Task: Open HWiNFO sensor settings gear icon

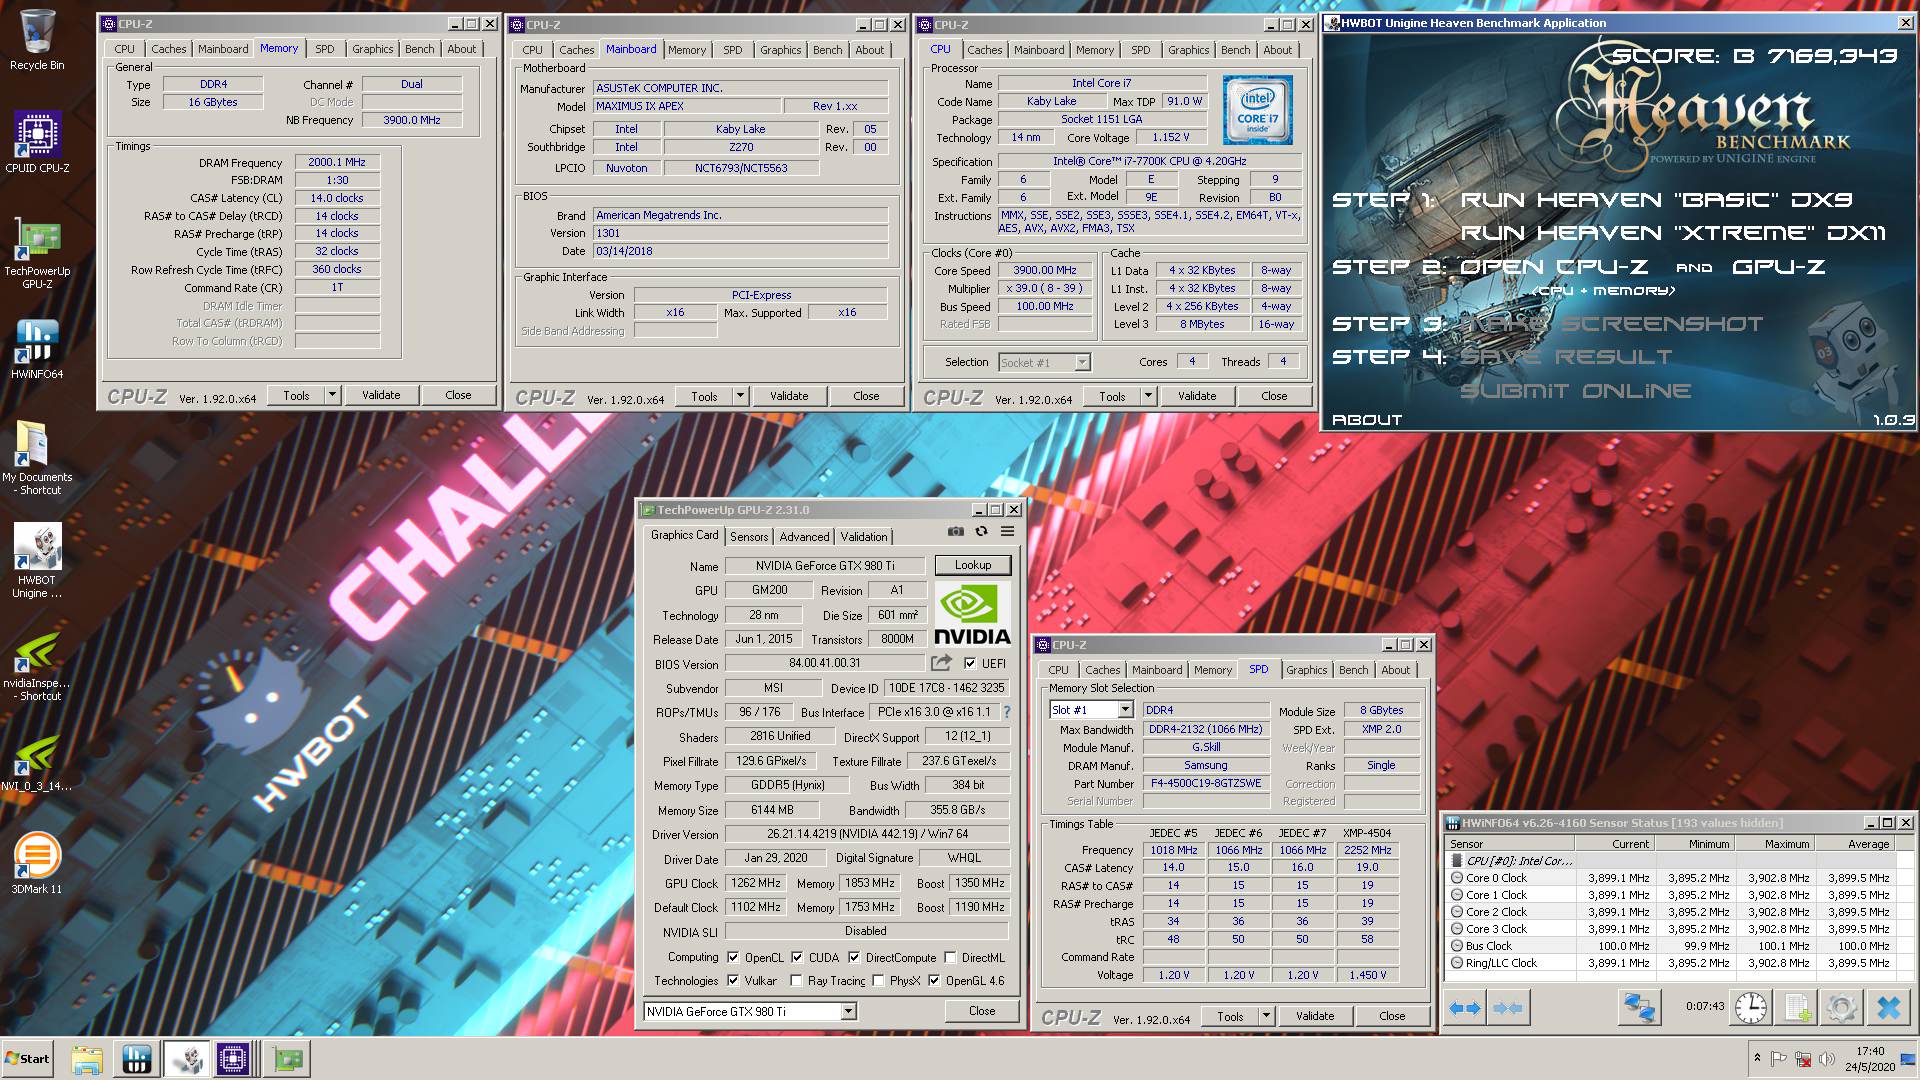Action: tap(1841, 1007)
